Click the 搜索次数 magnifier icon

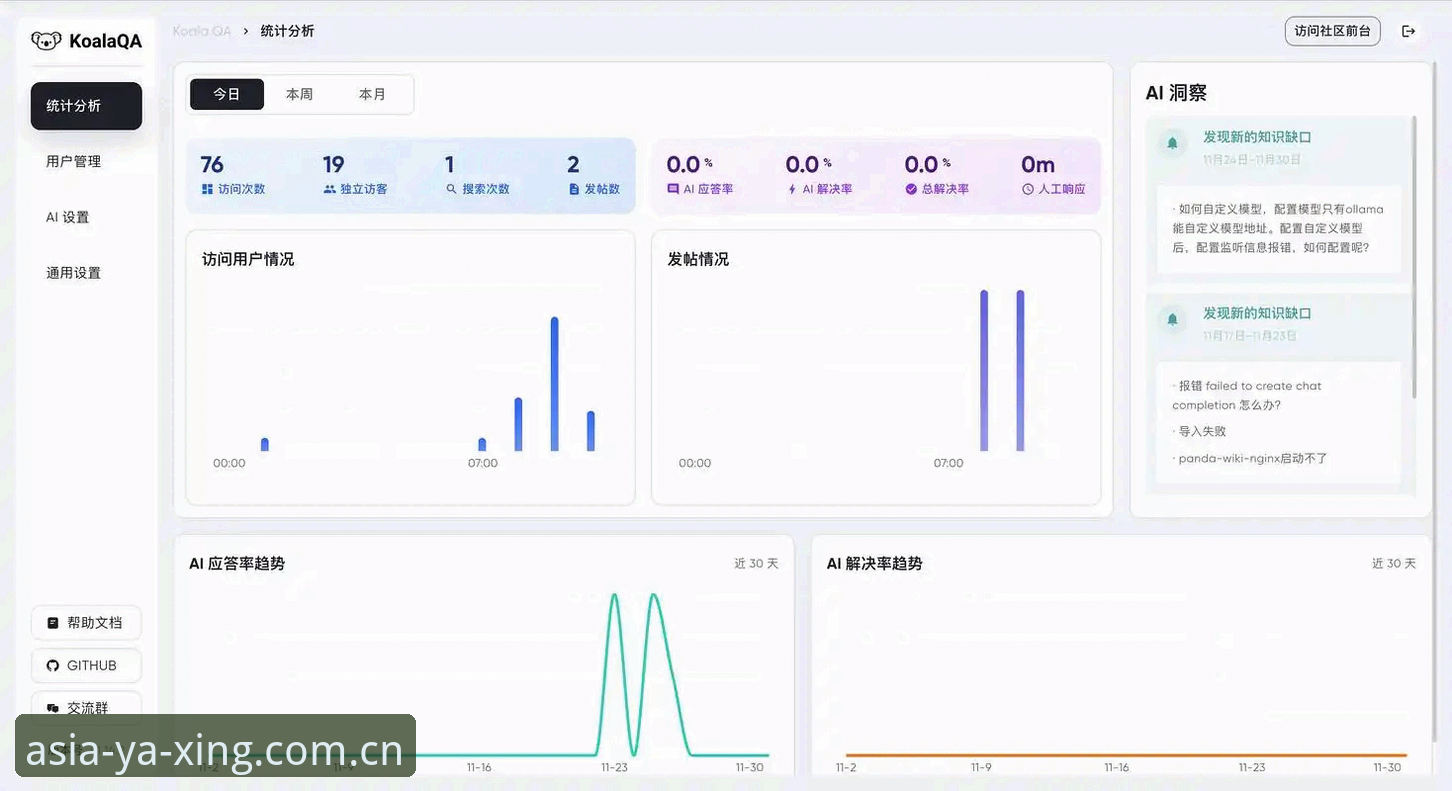[x=451, y=189]
